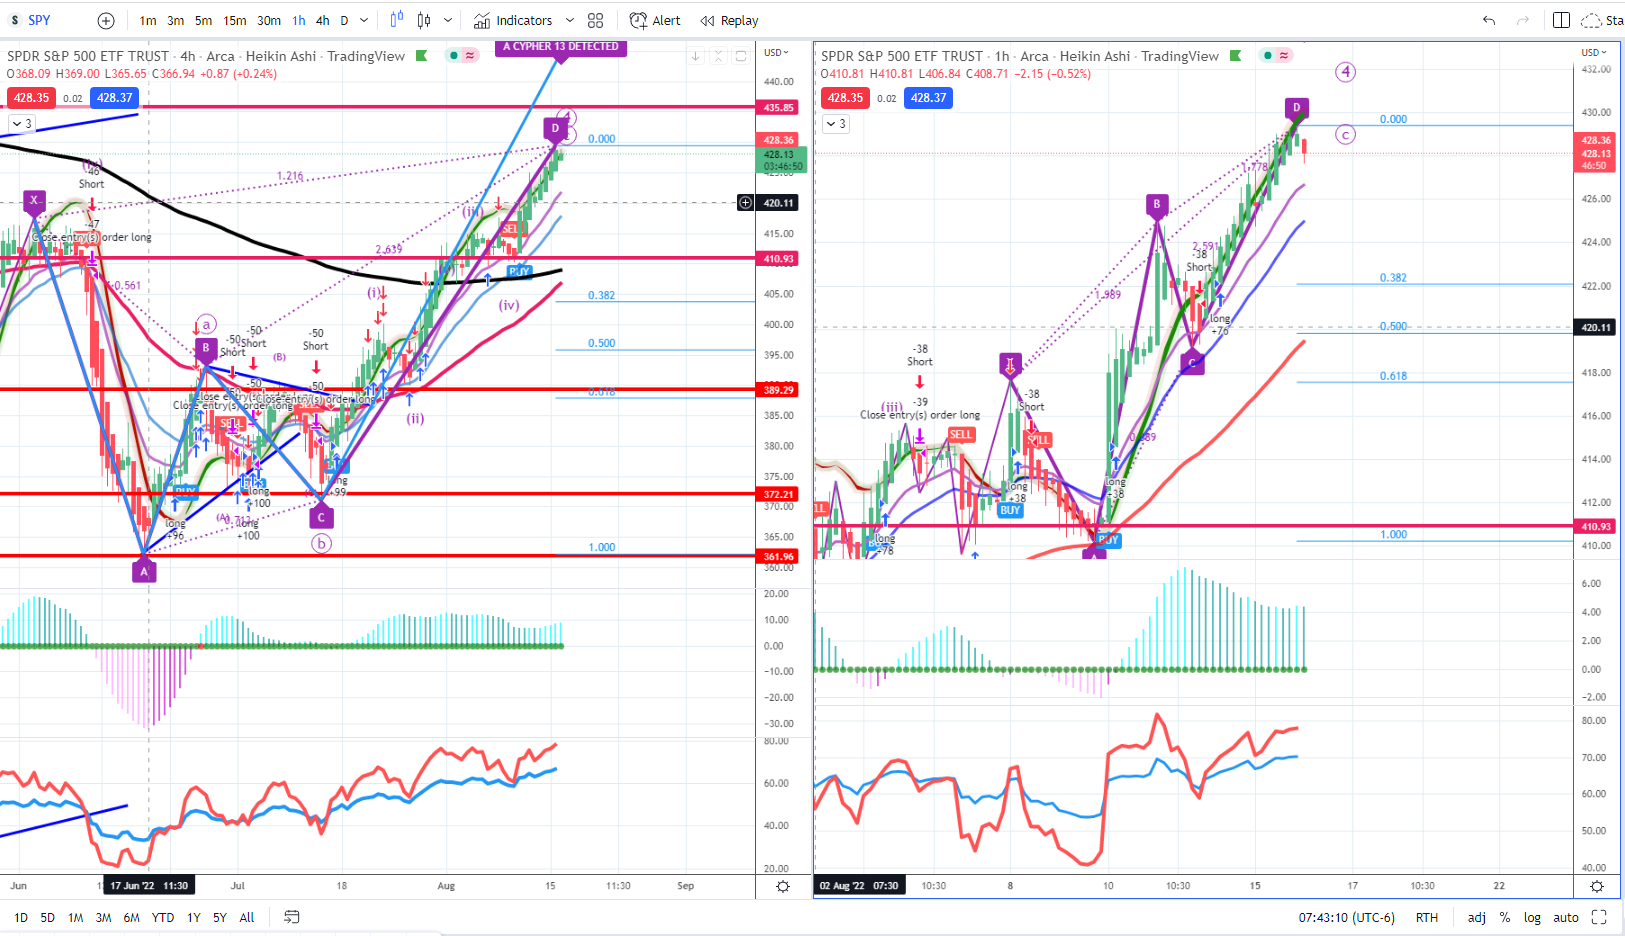1625x936 pixels.
Task: Select the 5m timeframe
Action: pos(204,20)
